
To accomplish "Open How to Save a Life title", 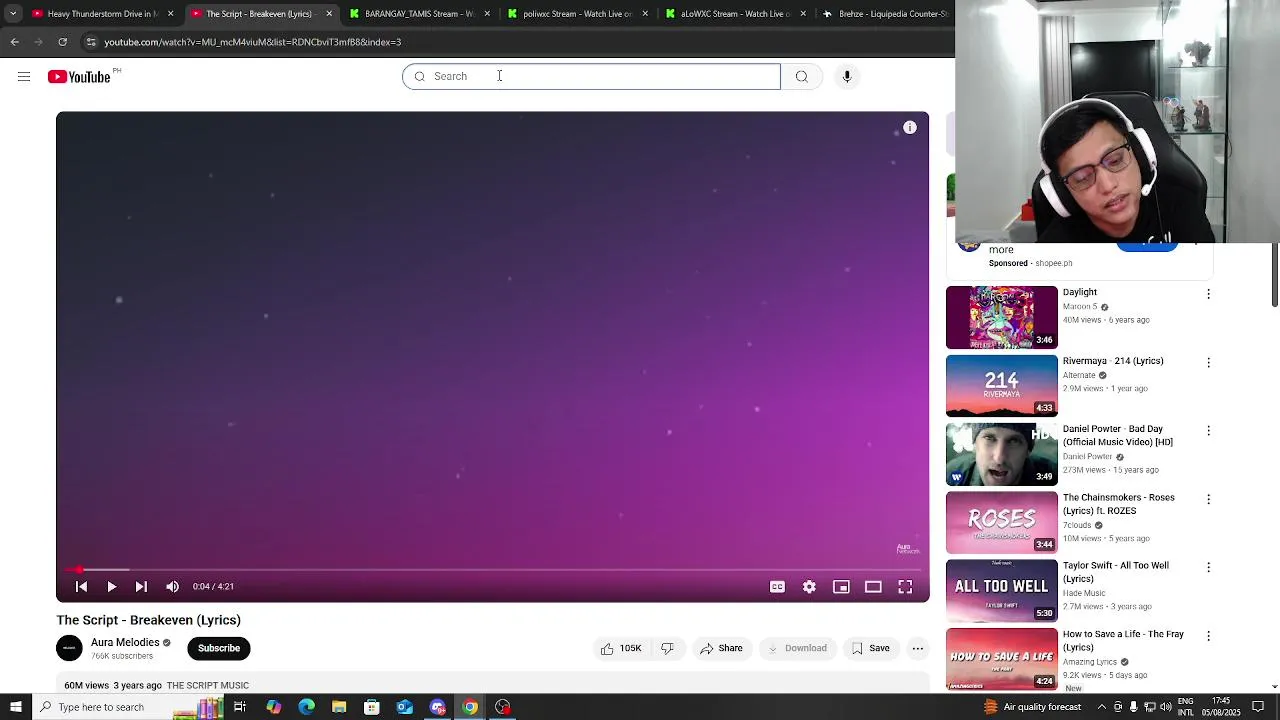I will click(x=1123, y=641).
